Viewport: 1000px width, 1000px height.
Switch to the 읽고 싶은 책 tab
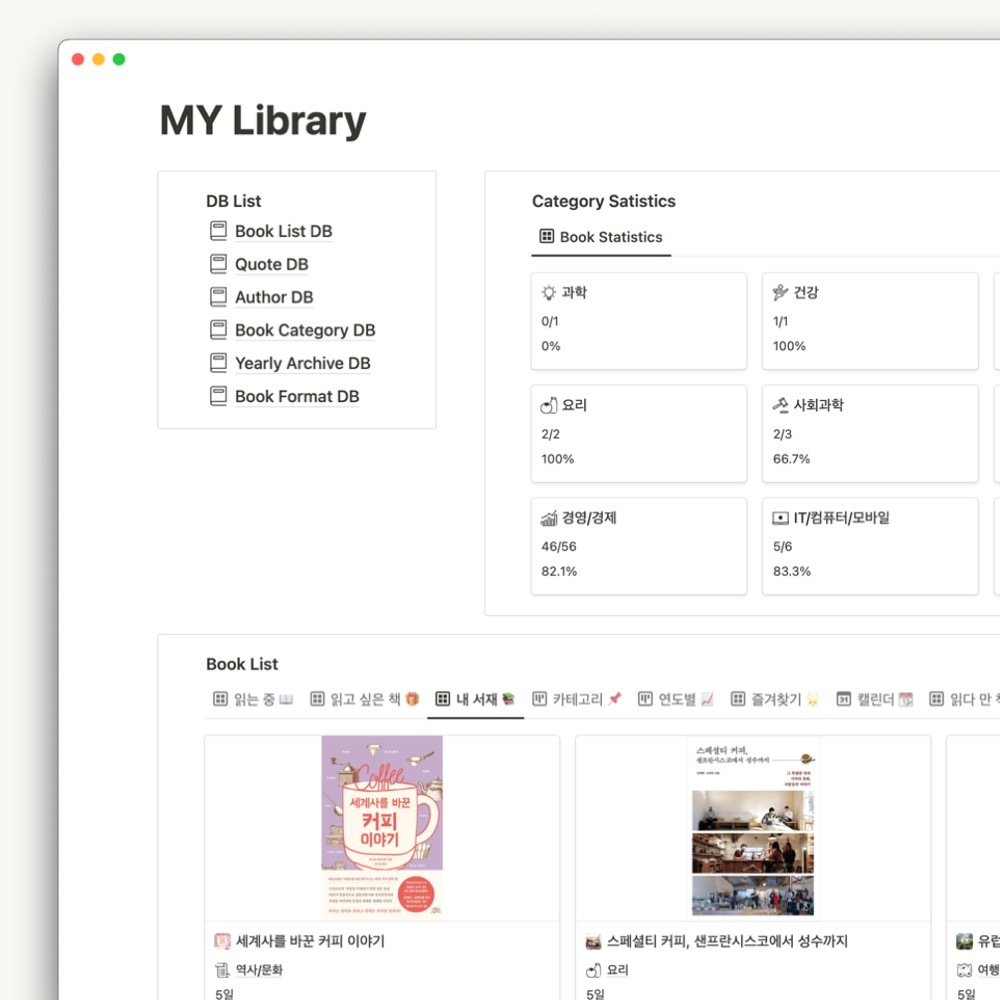click(x=364, y=700)
